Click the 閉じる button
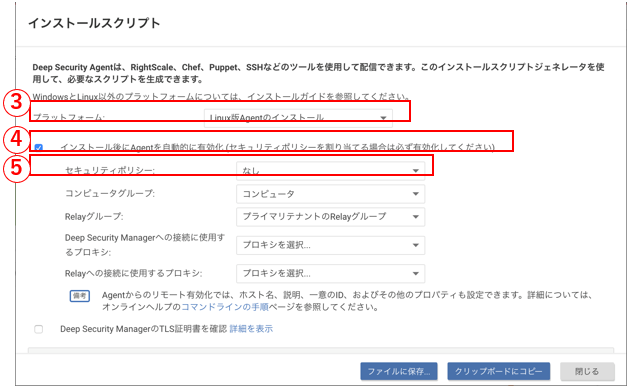The height and width of the screenshot is (389, 630). tap(587, 371)
